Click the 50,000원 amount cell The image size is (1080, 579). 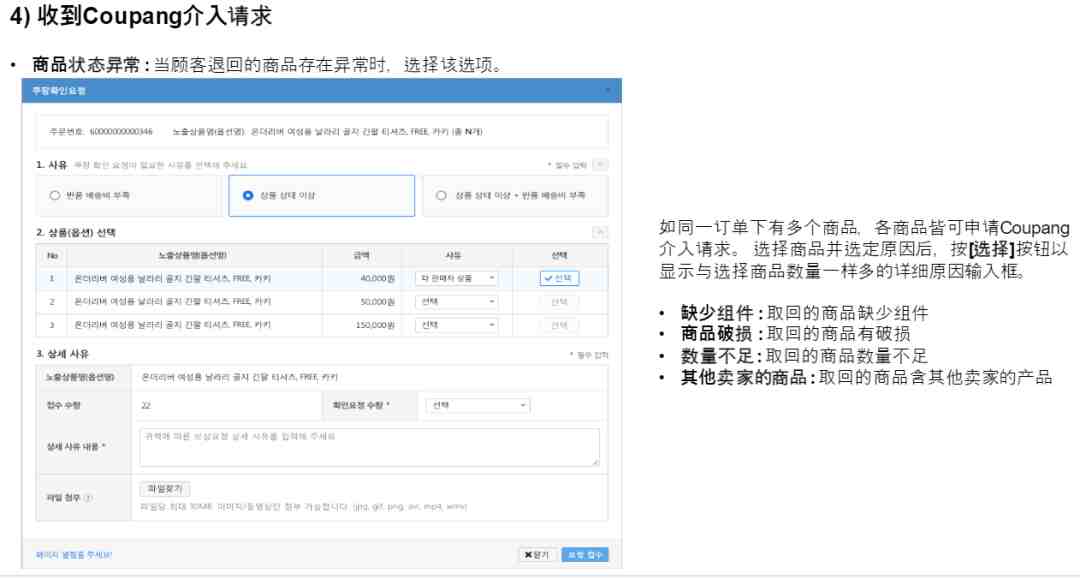pyautogui.click(x=377, y=302)
